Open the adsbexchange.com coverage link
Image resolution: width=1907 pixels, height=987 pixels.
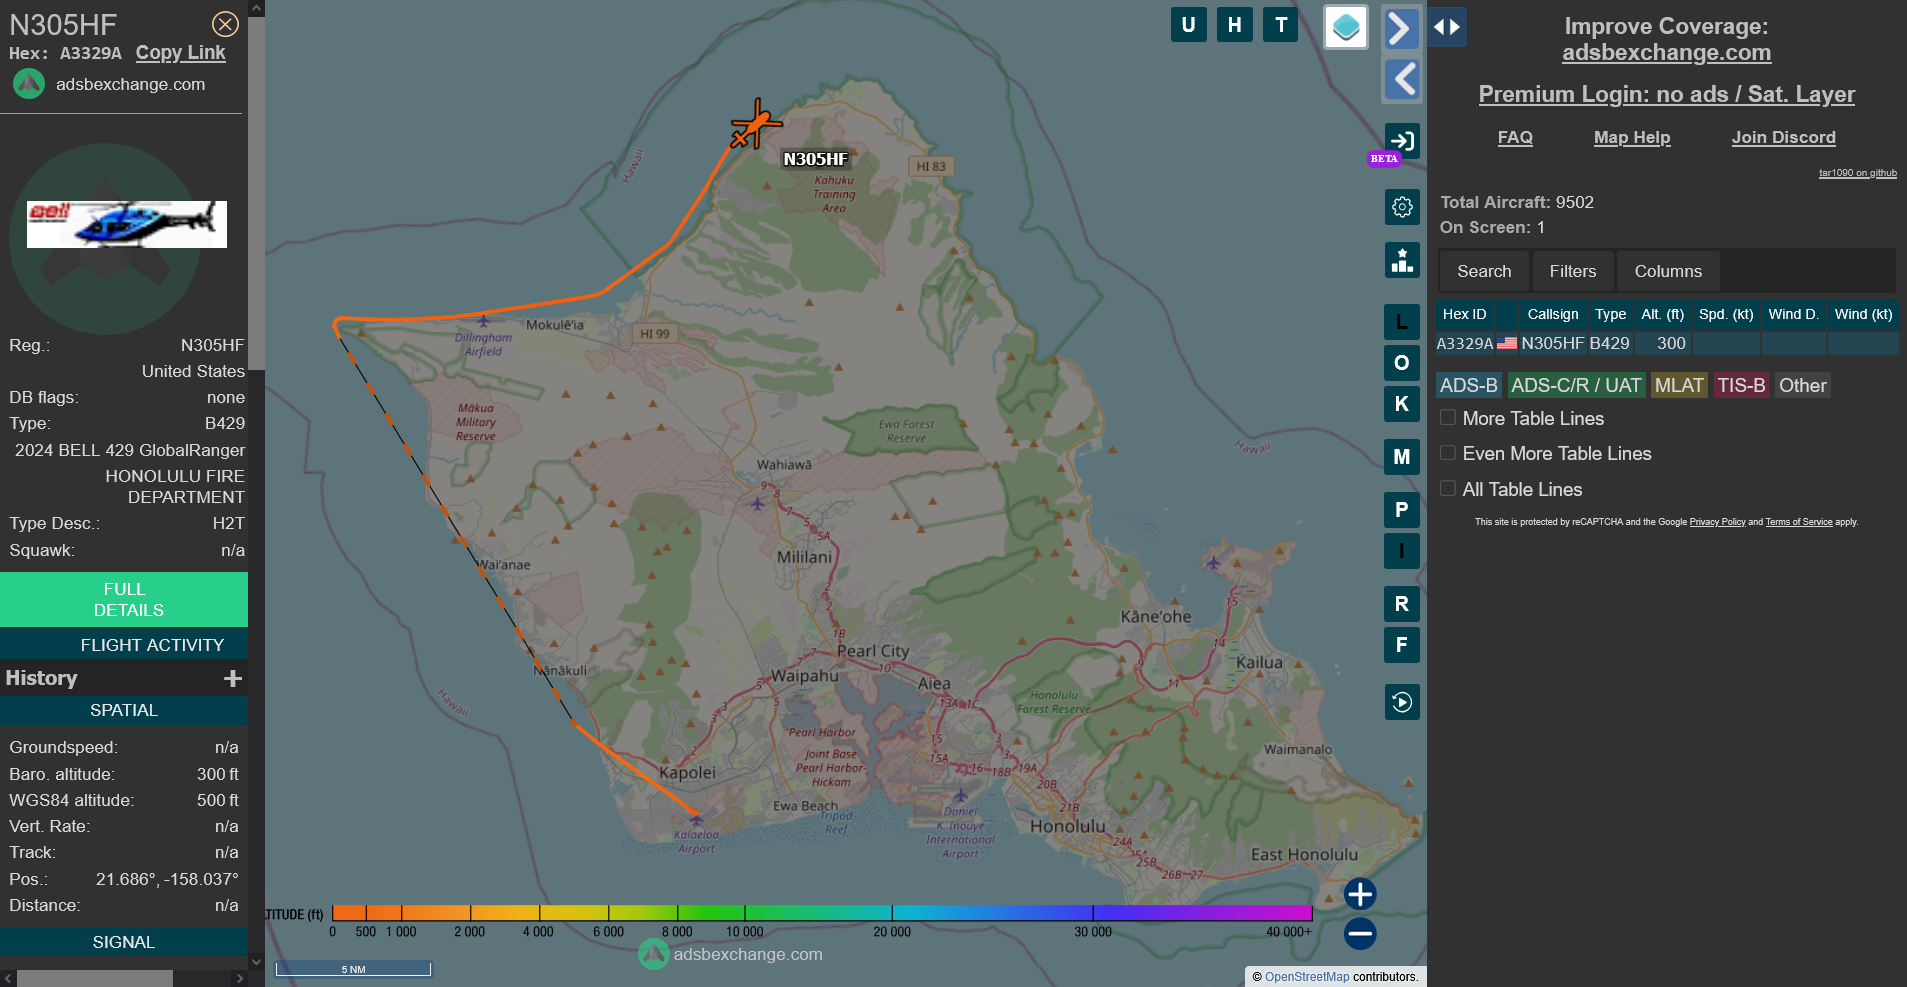tap(1666, 52)
